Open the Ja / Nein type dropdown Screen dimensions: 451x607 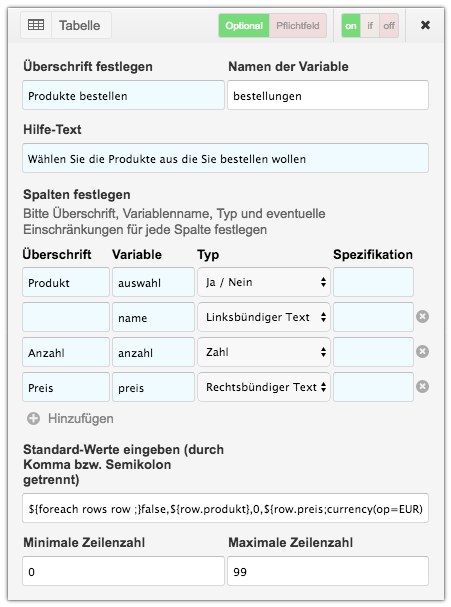click(264, 282)
